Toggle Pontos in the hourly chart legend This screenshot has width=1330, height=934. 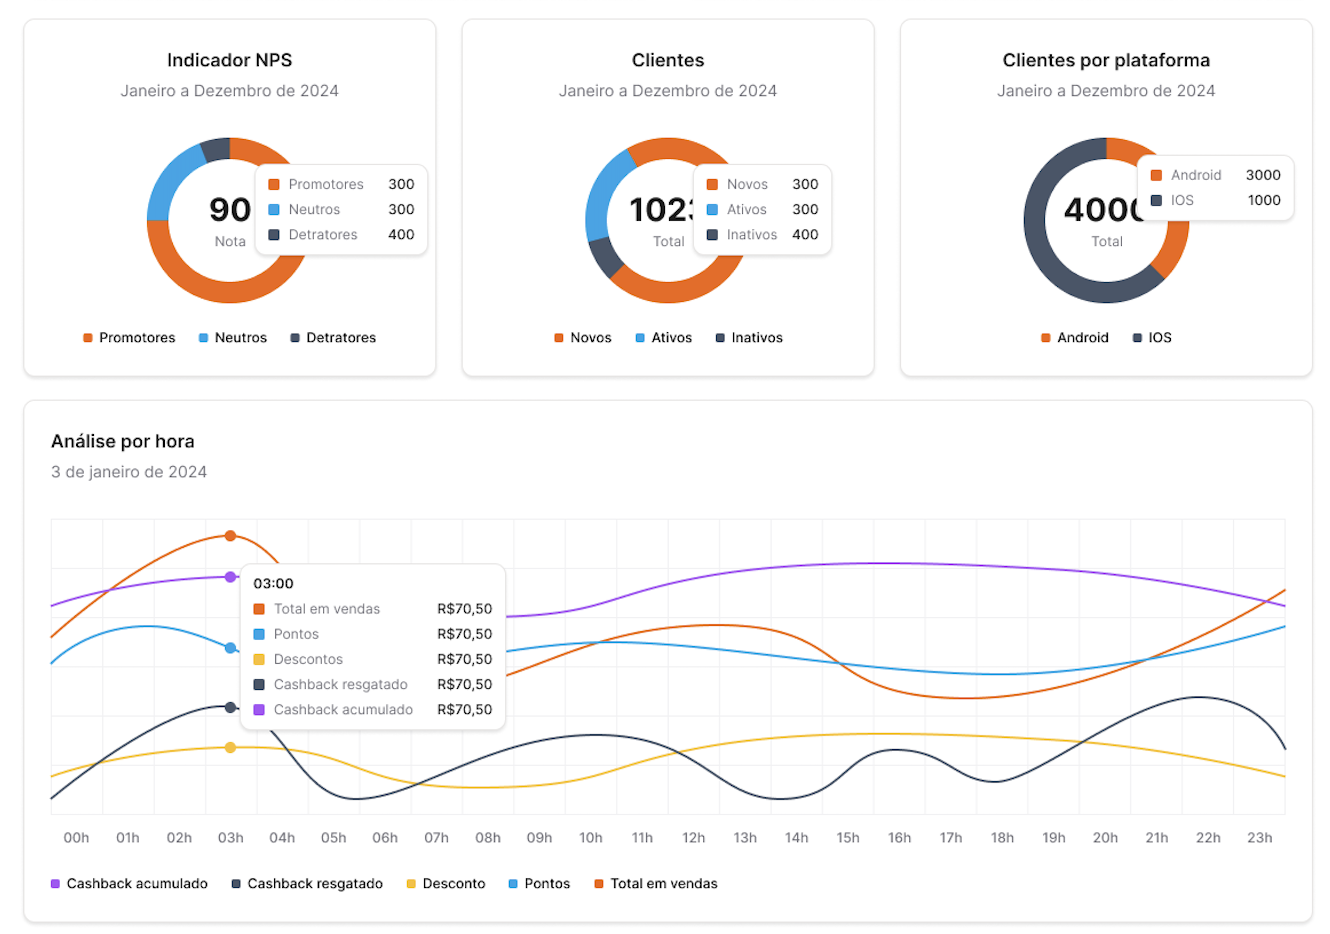tap(539, 884)
